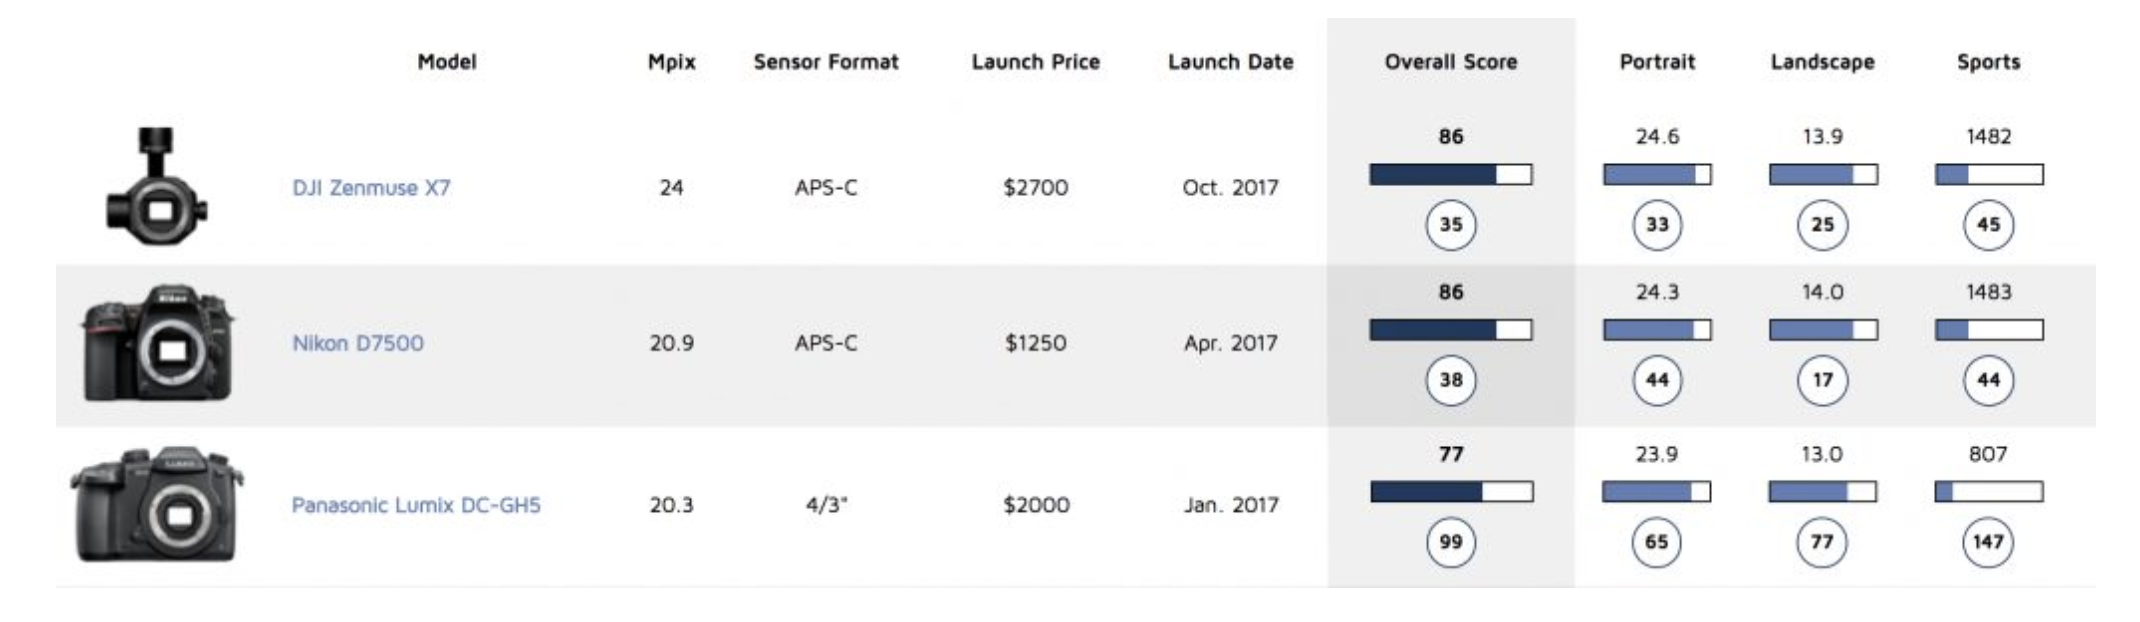Click the Nikon D7500 camera image
Image resolution: width=2140 pixels, height=622 pixels.
point(157,343)
